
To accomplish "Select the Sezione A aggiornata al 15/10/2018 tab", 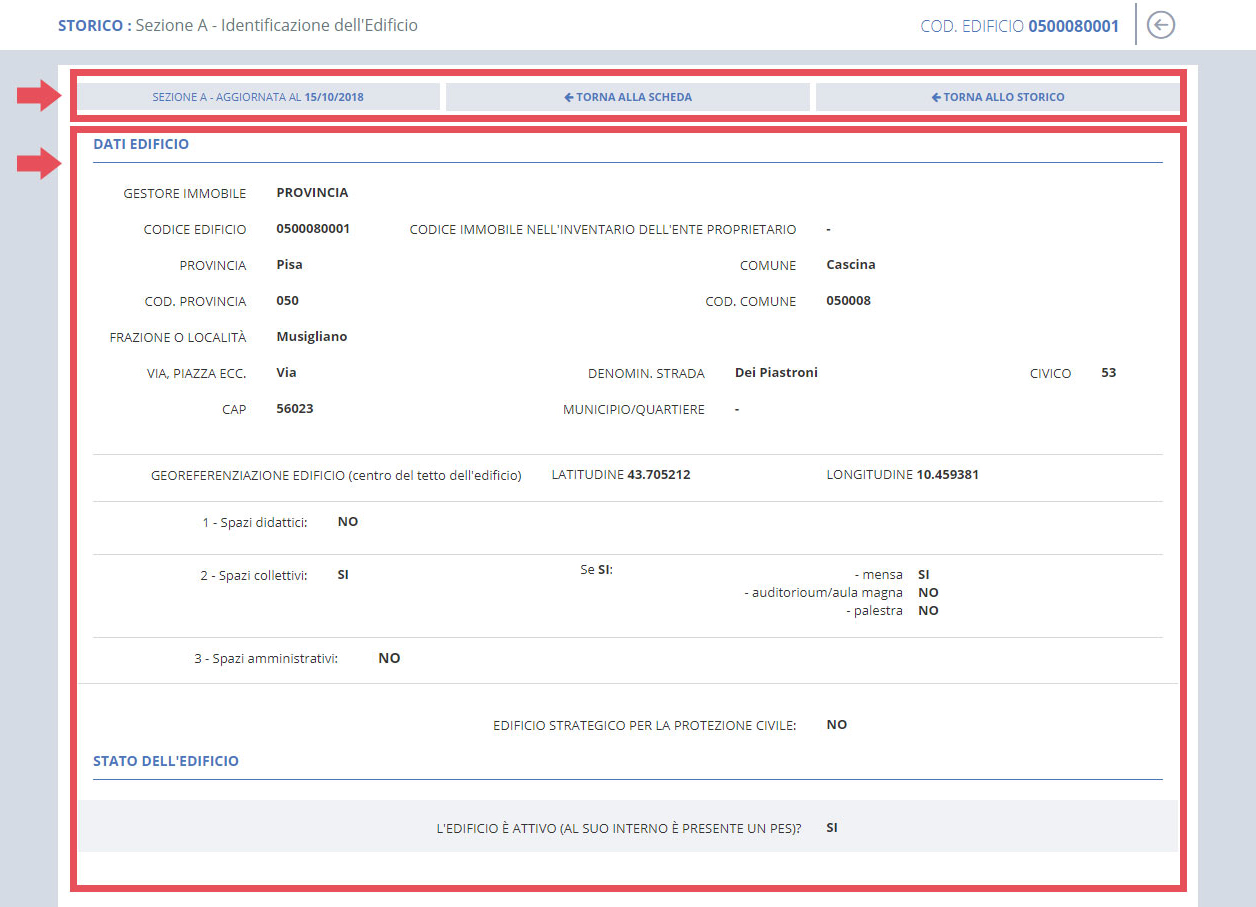I will pos(258,97).
